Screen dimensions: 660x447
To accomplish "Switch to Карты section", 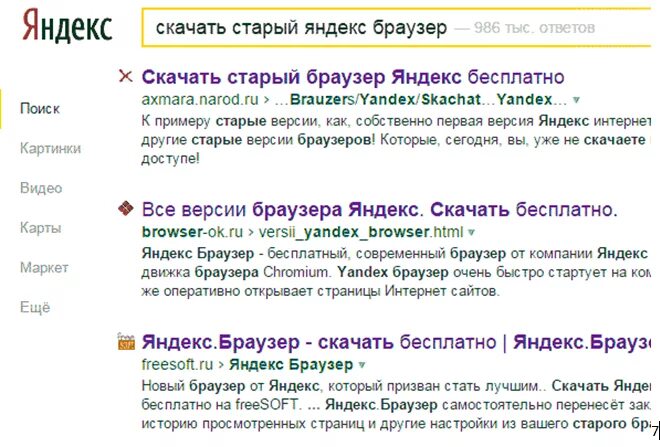I will [41, 228].
